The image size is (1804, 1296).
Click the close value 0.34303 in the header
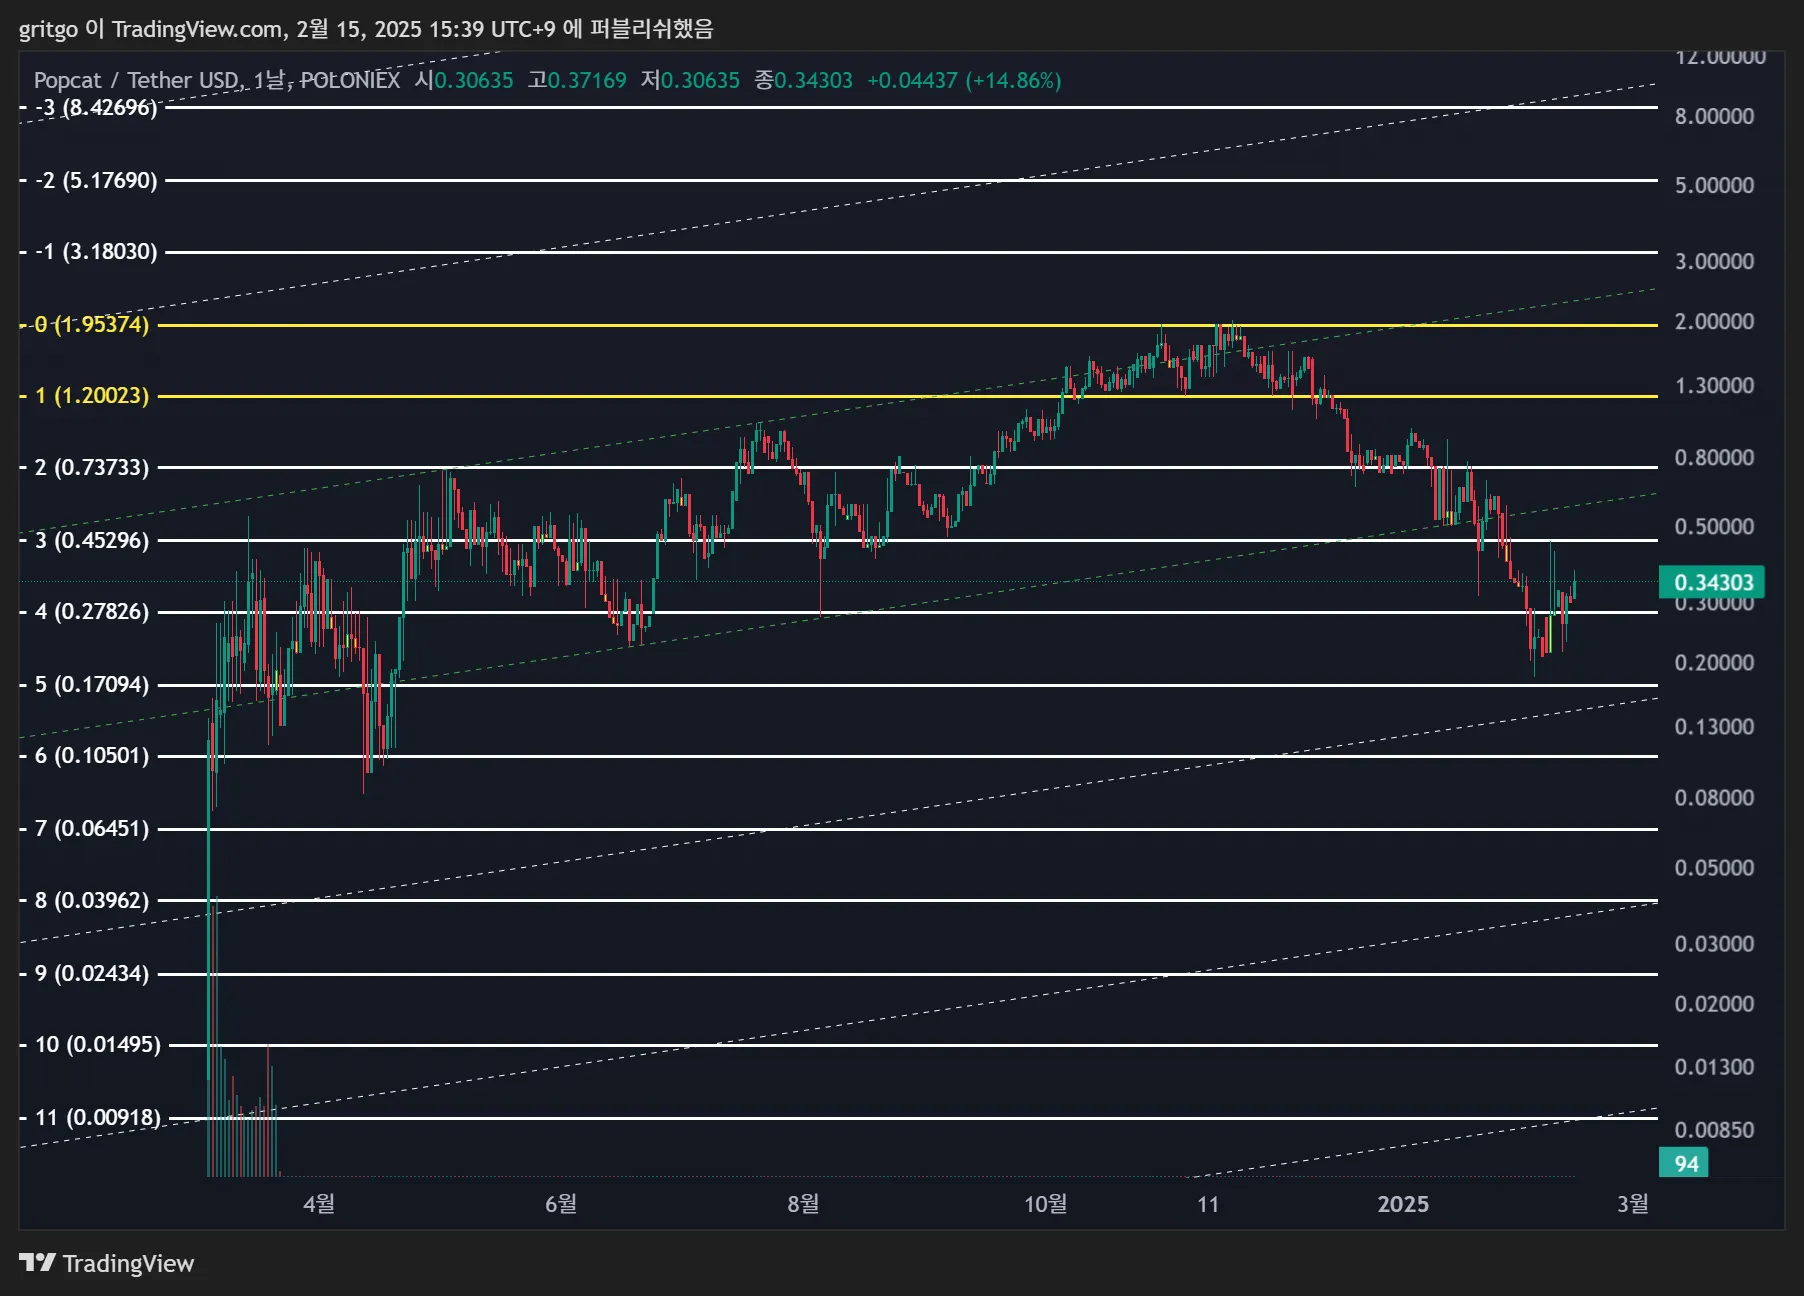coord(813,80)
